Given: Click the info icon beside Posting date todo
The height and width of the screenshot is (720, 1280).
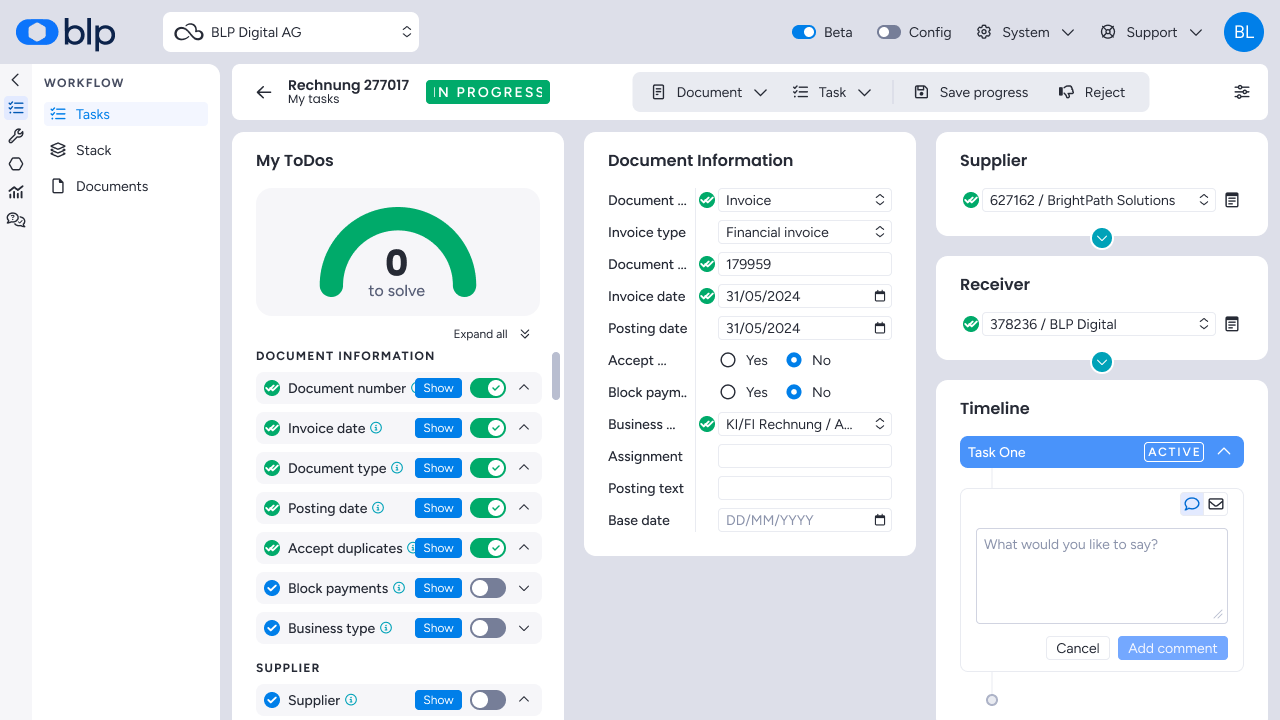Looking at the screenshot, I should (x=378, y=508).
